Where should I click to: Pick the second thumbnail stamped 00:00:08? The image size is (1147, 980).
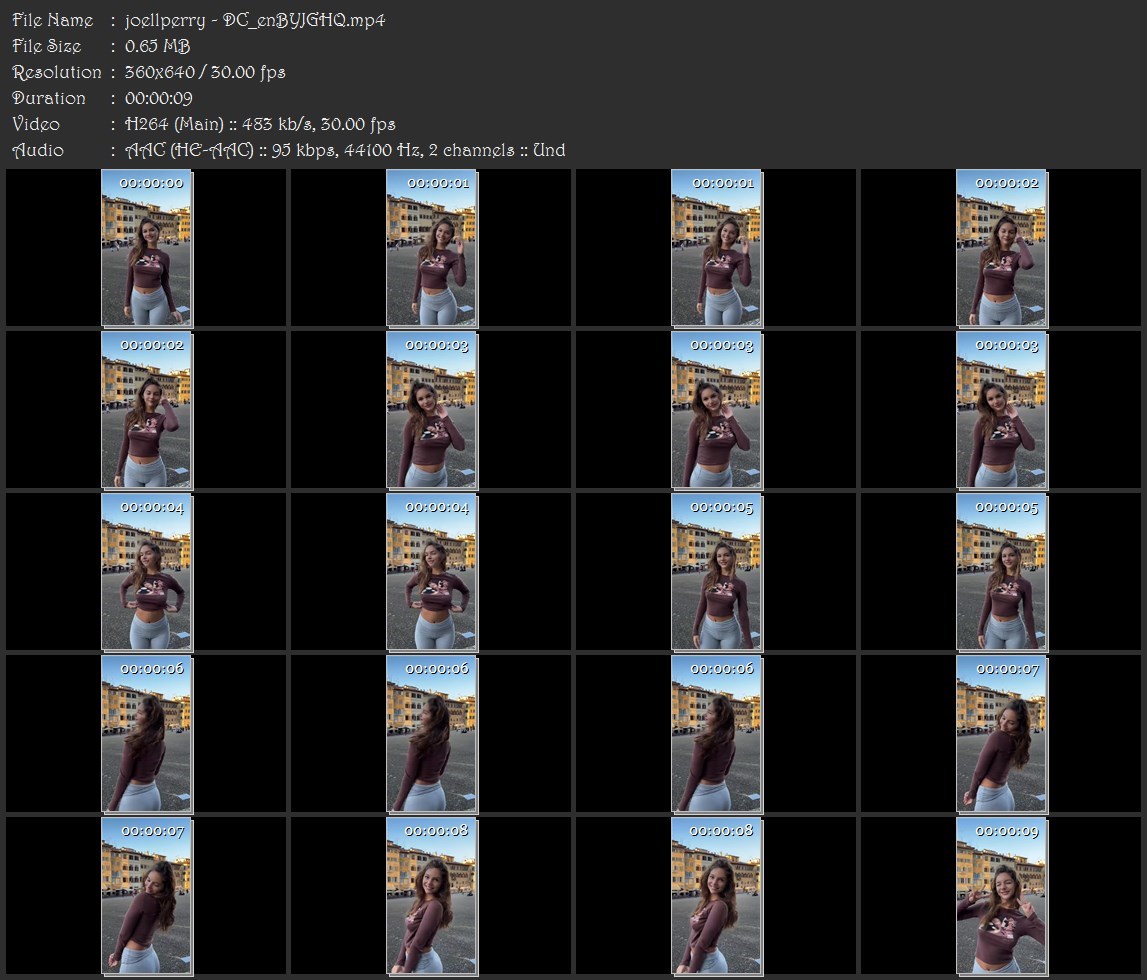coord(717,896)
